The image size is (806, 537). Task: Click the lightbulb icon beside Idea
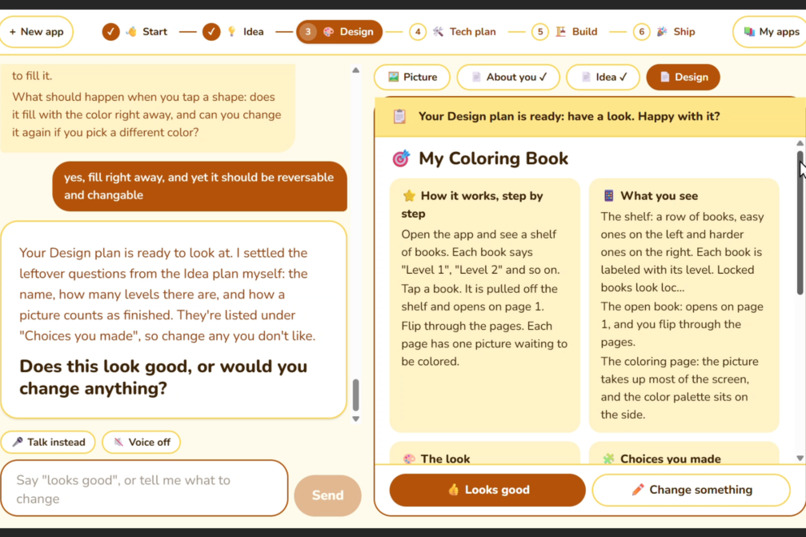(x=232, y=32)
